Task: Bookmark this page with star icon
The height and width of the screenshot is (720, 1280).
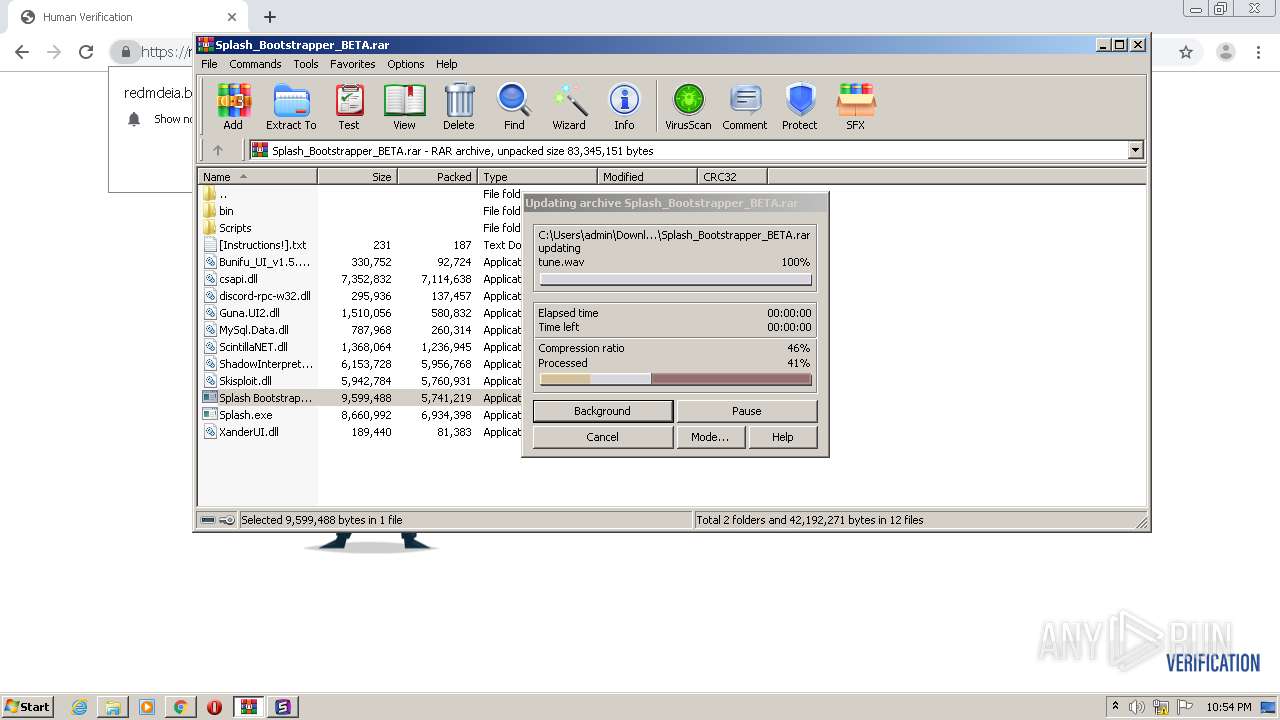Action: click(x=1186, y=52)
